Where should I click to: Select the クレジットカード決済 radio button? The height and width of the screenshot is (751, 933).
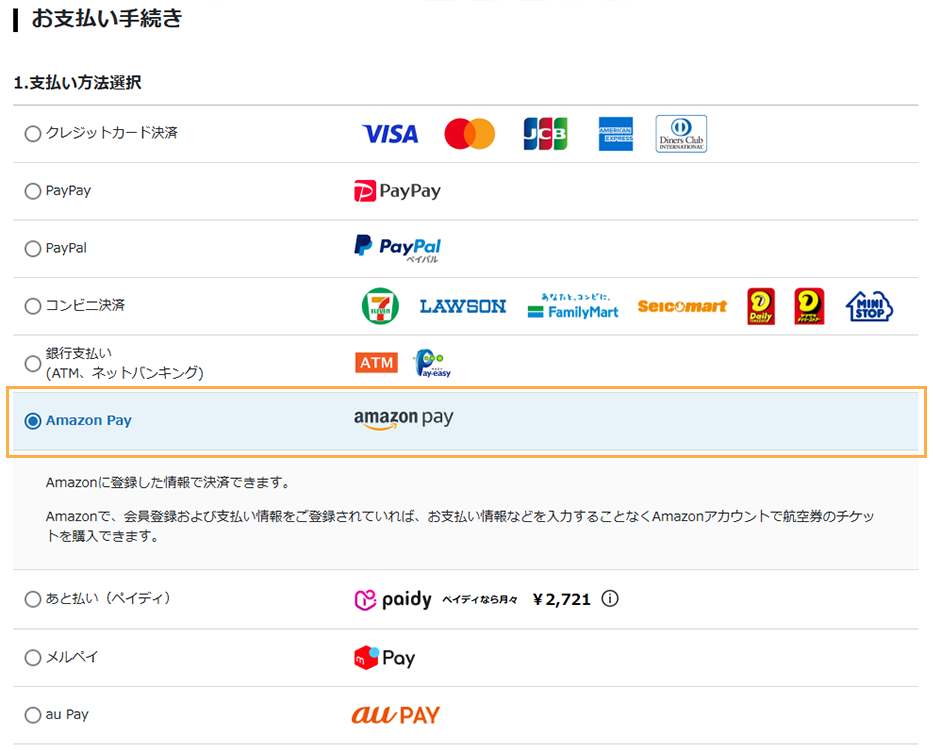[x=33, y=133]
